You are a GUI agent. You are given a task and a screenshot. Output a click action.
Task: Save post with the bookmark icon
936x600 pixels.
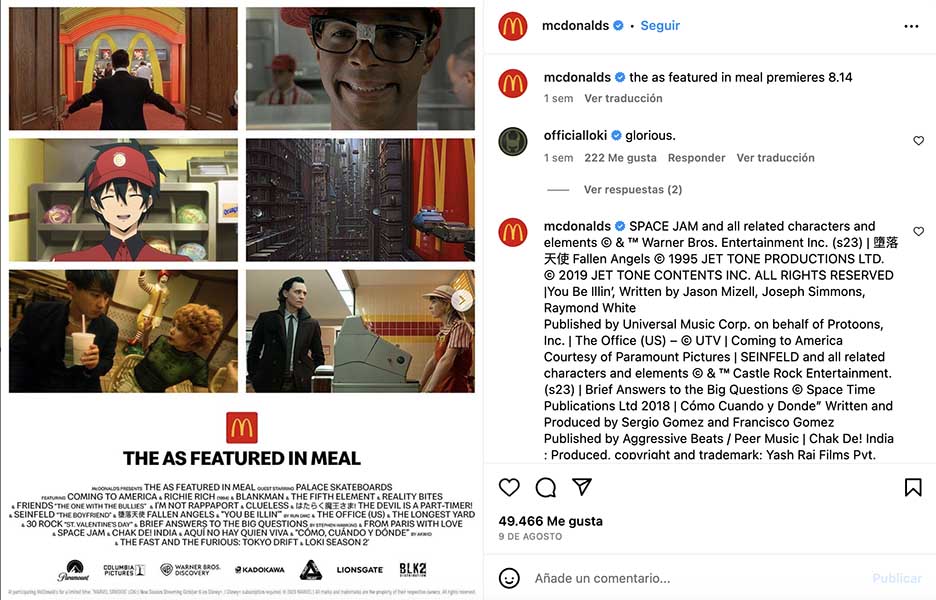coord(913,487)
